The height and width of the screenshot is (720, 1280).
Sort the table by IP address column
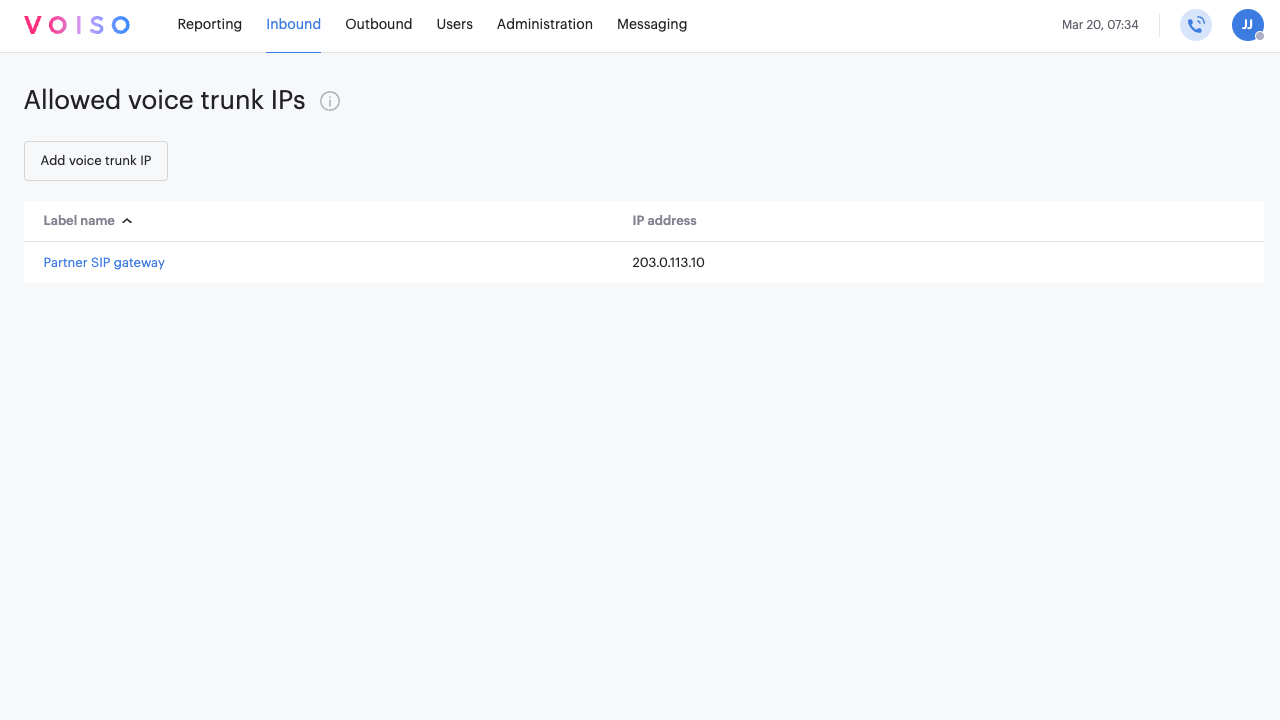pyautogui.click(x=664, y=220)
